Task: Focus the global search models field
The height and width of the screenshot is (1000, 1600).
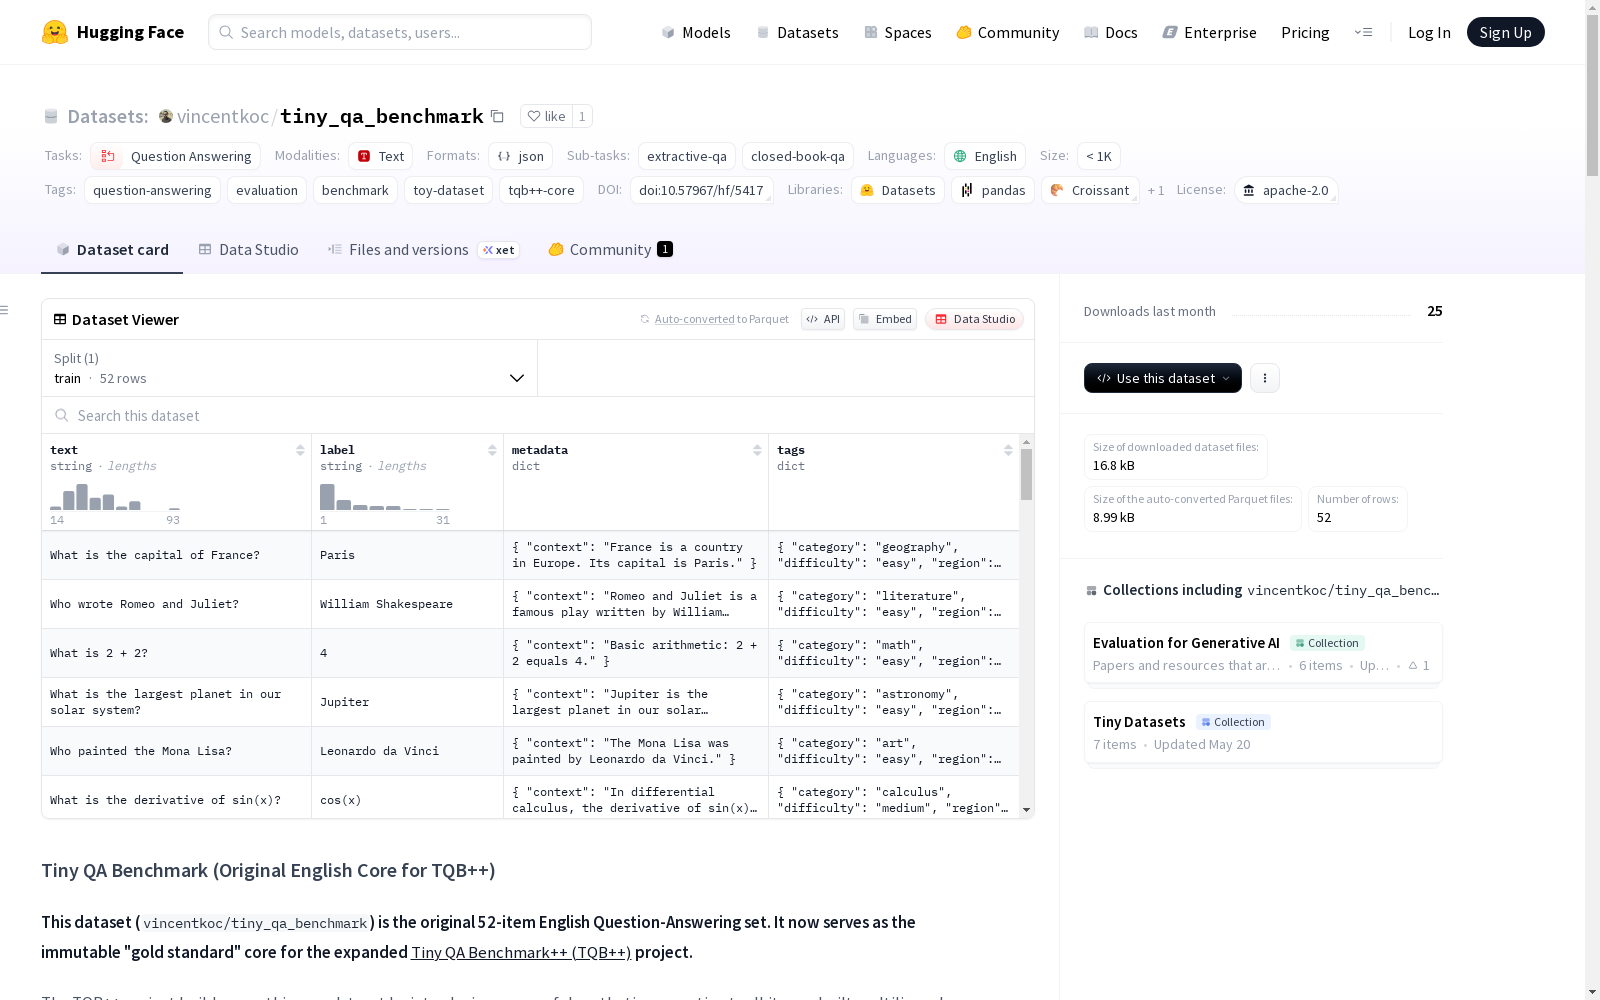Action: [400, 32]
